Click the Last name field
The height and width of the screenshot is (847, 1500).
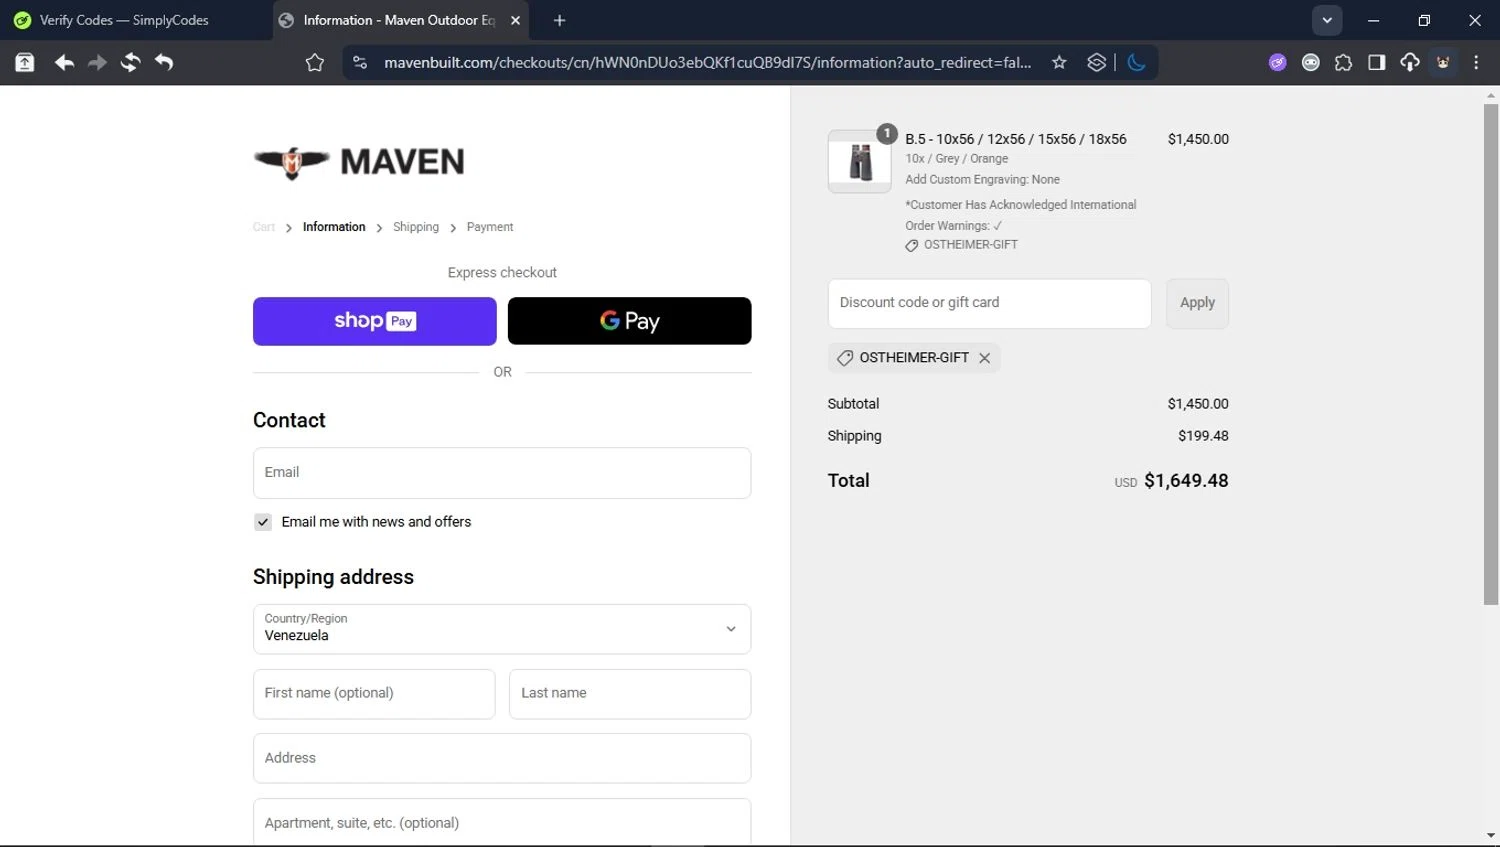click(x=630, y=694)
